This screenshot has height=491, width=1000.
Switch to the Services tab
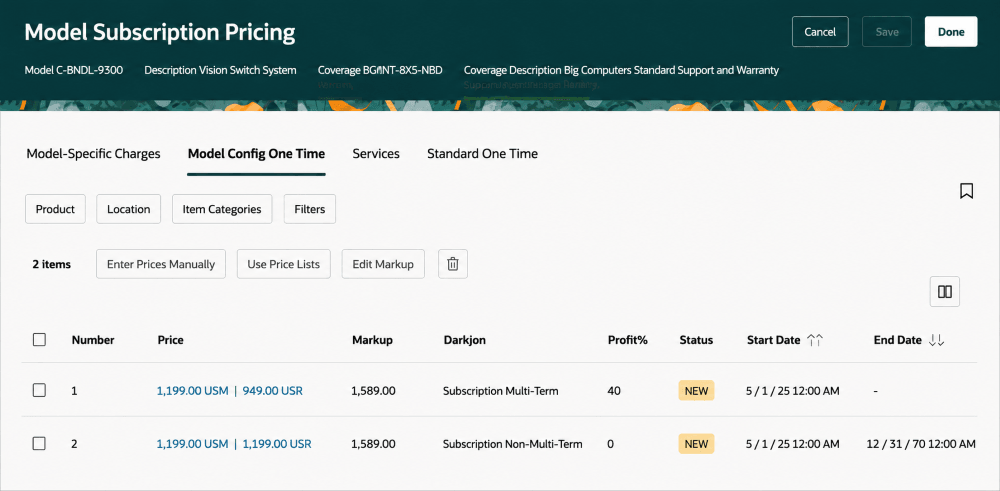[376, 154]
